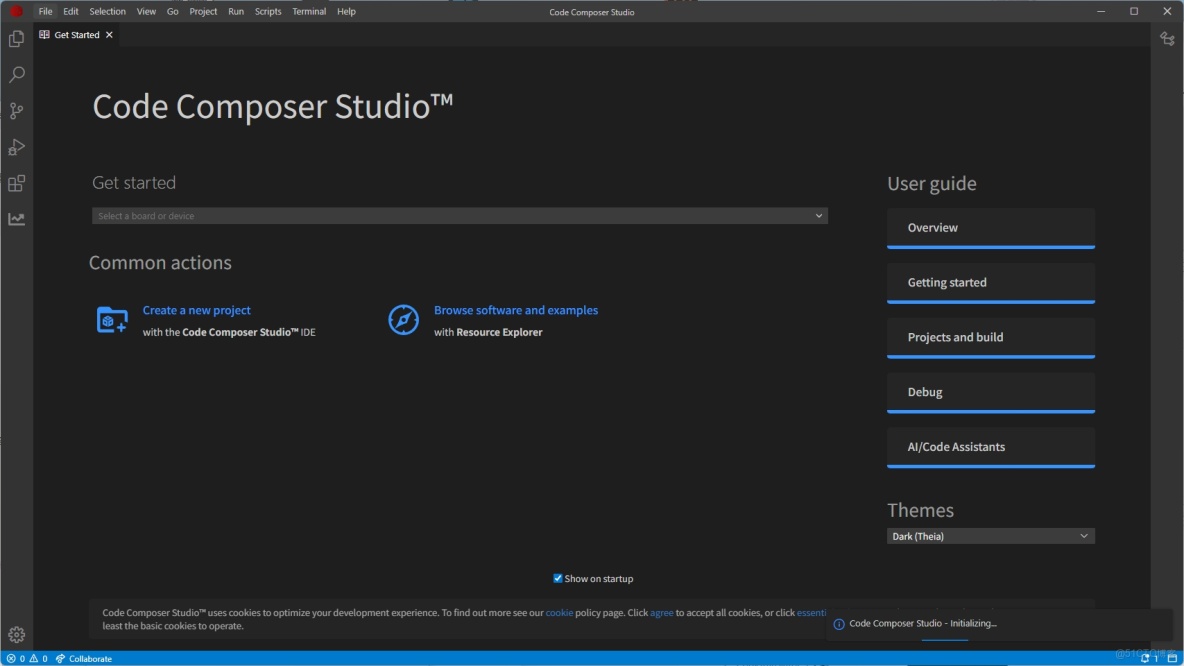Viewport: 1184px width, 666px height.
Task: Open the Getting started user guide
Action: pyautogui.click(x=990, y=283)
